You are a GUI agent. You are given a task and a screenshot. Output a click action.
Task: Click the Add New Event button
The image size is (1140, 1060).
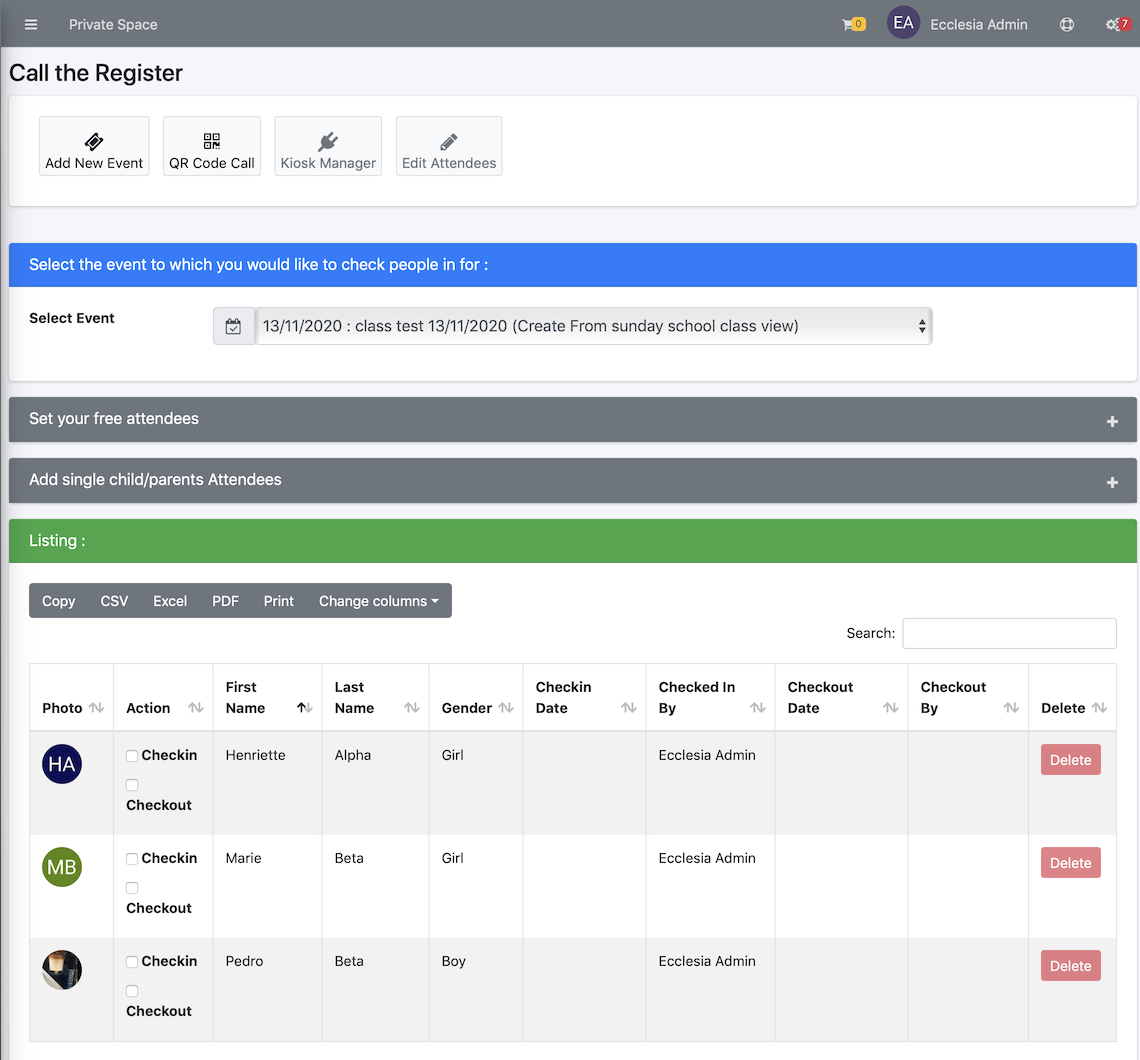coord(94,146)
